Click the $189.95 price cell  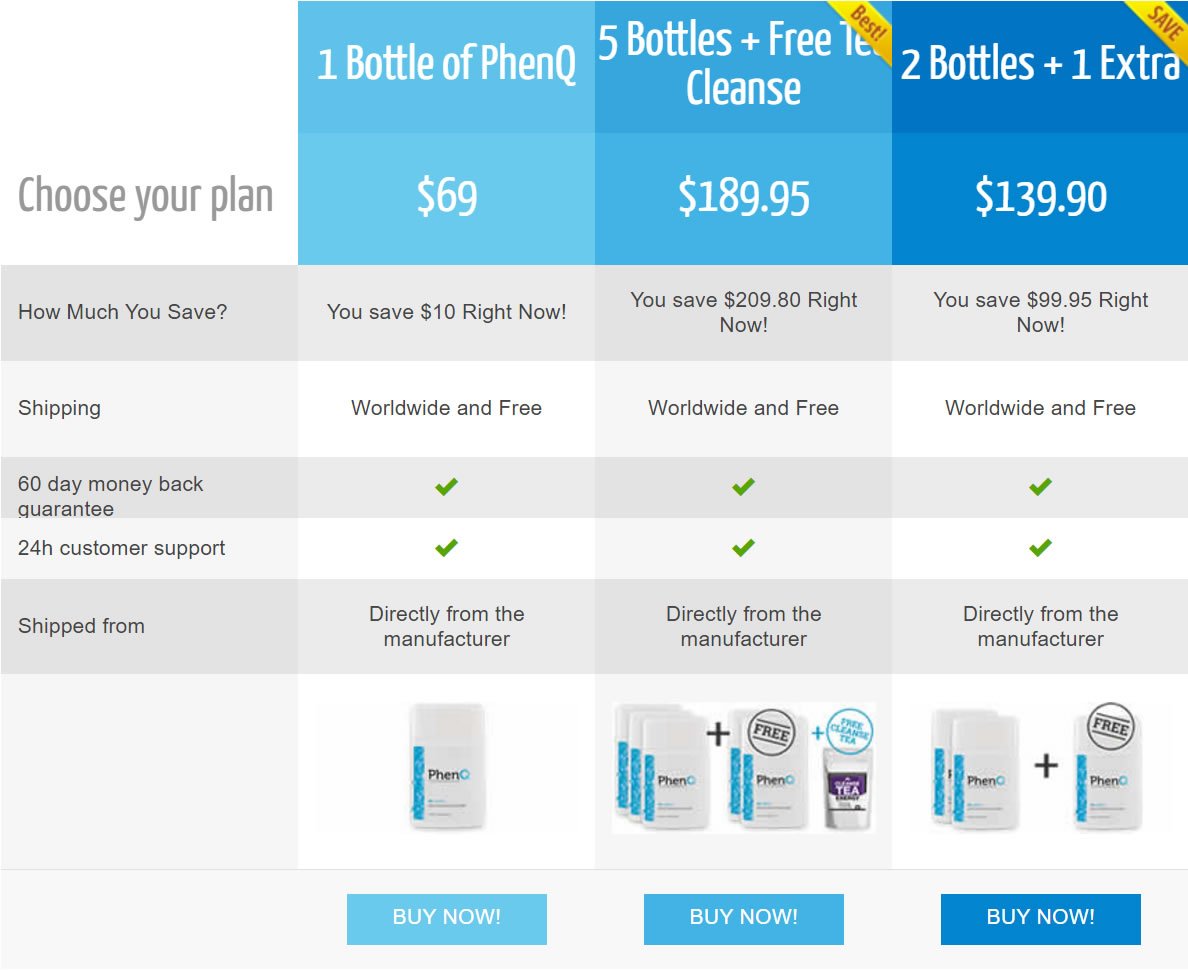click(x=743, y=199)
